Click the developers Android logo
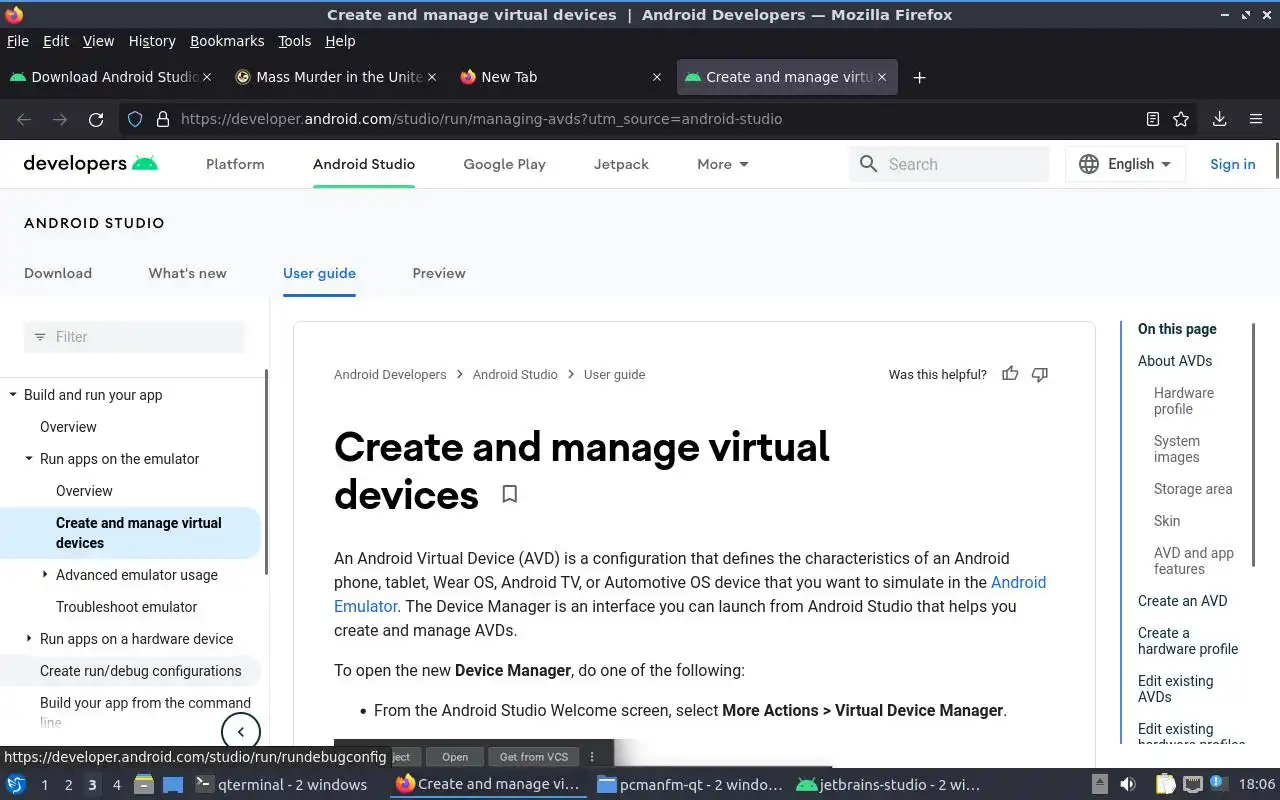1280x800 pixels. click(x=91, y=164)
